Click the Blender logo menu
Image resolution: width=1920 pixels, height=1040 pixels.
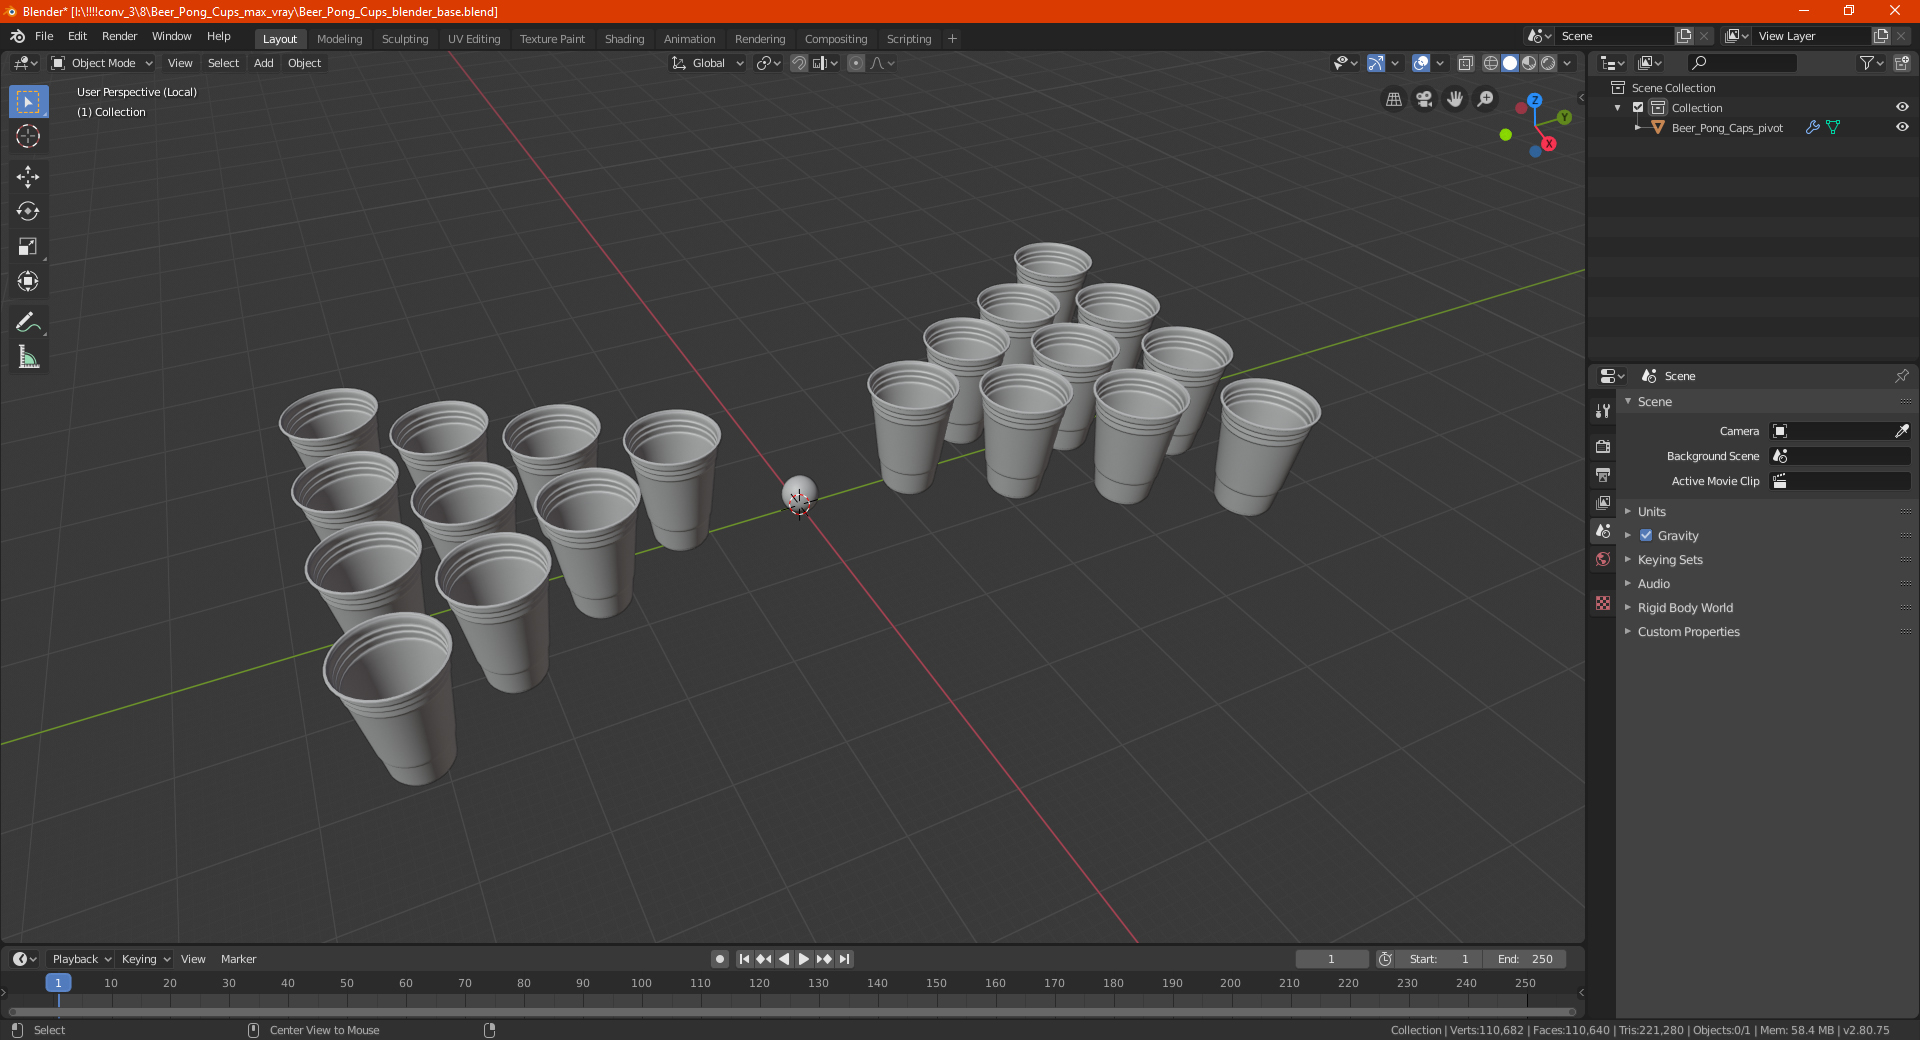coord(17,36)
